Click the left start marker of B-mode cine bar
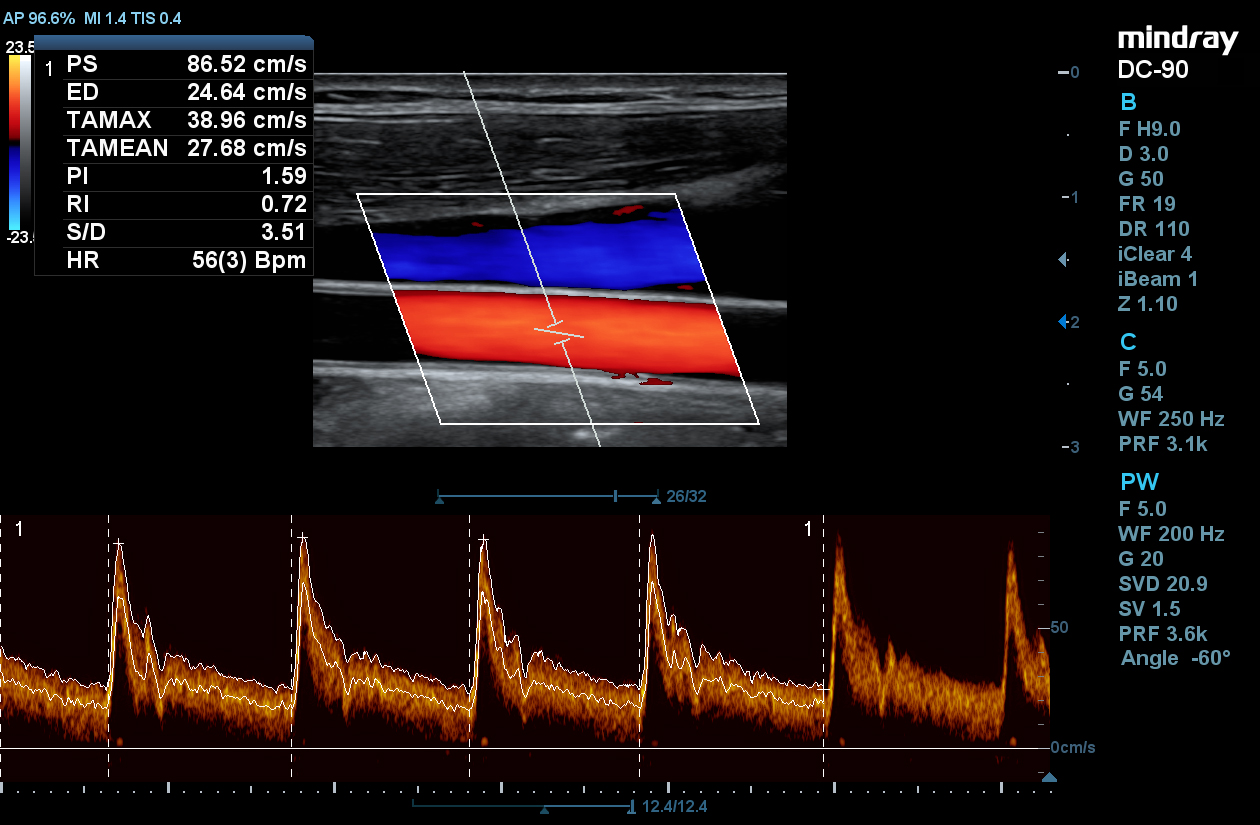 coord(439,497)
